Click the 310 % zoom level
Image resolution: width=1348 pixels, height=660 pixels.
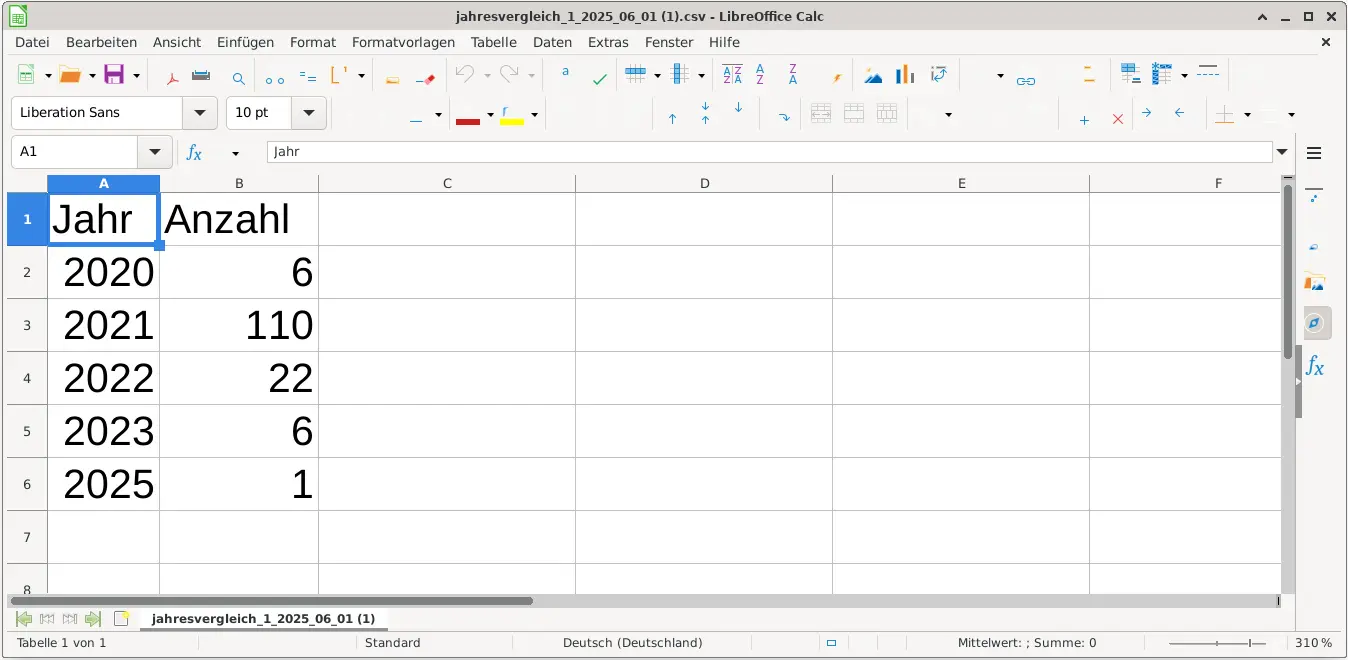[x=1313, y=643]
